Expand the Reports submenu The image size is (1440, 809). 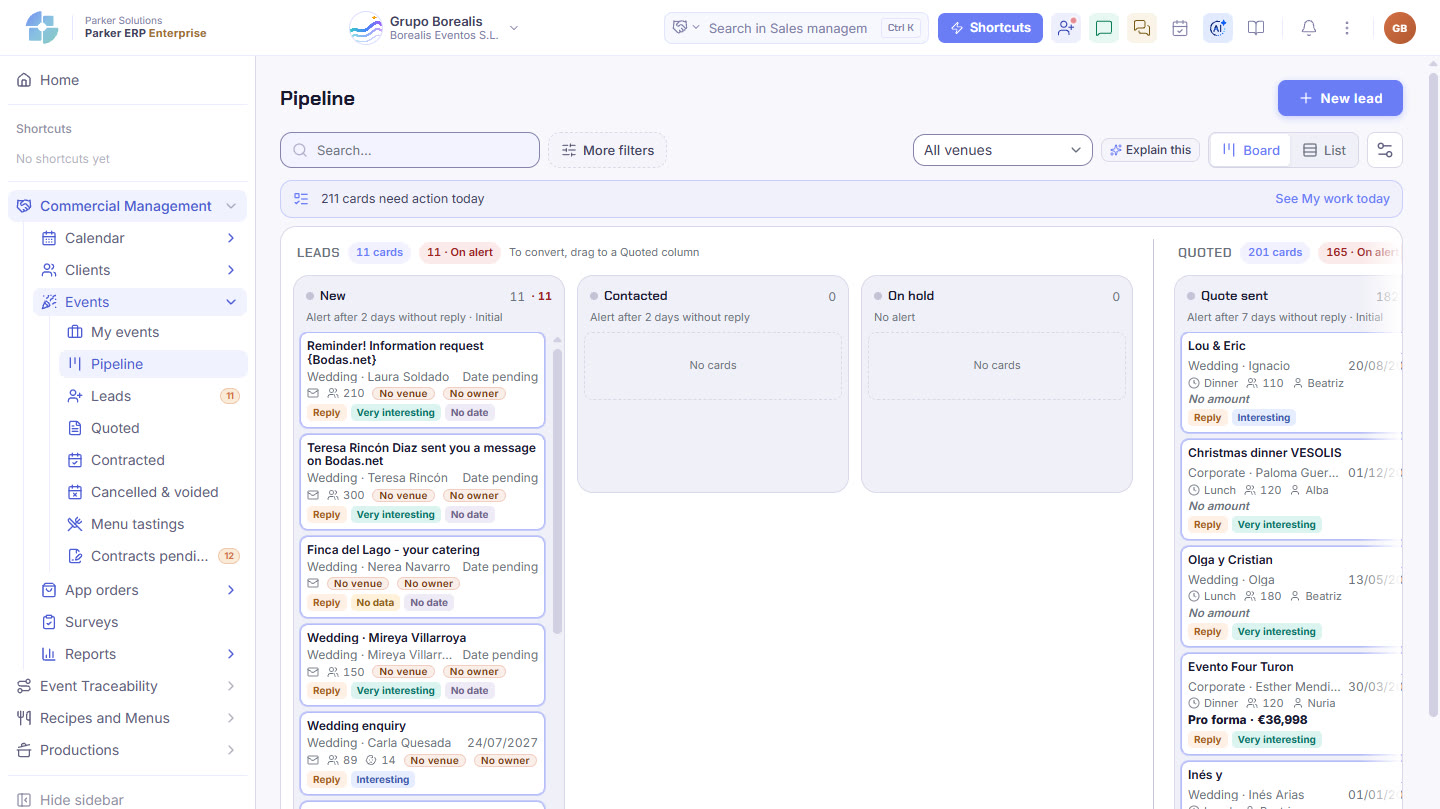tap(231, 654)
